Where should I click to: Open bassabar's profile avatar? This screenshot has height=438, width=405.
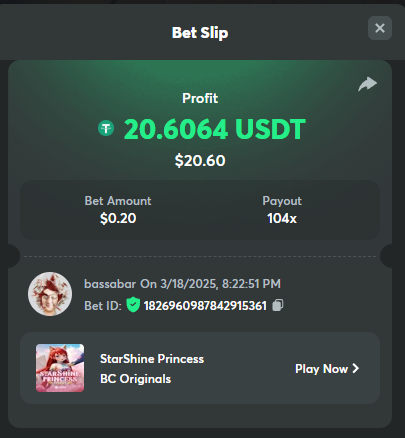click(50, 294)
